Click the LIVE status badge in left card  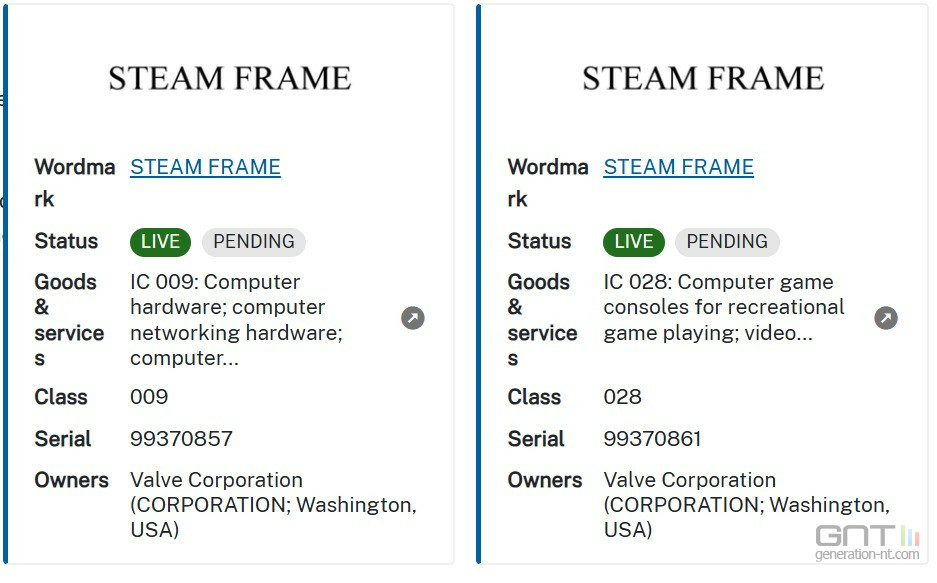point(160,242)
